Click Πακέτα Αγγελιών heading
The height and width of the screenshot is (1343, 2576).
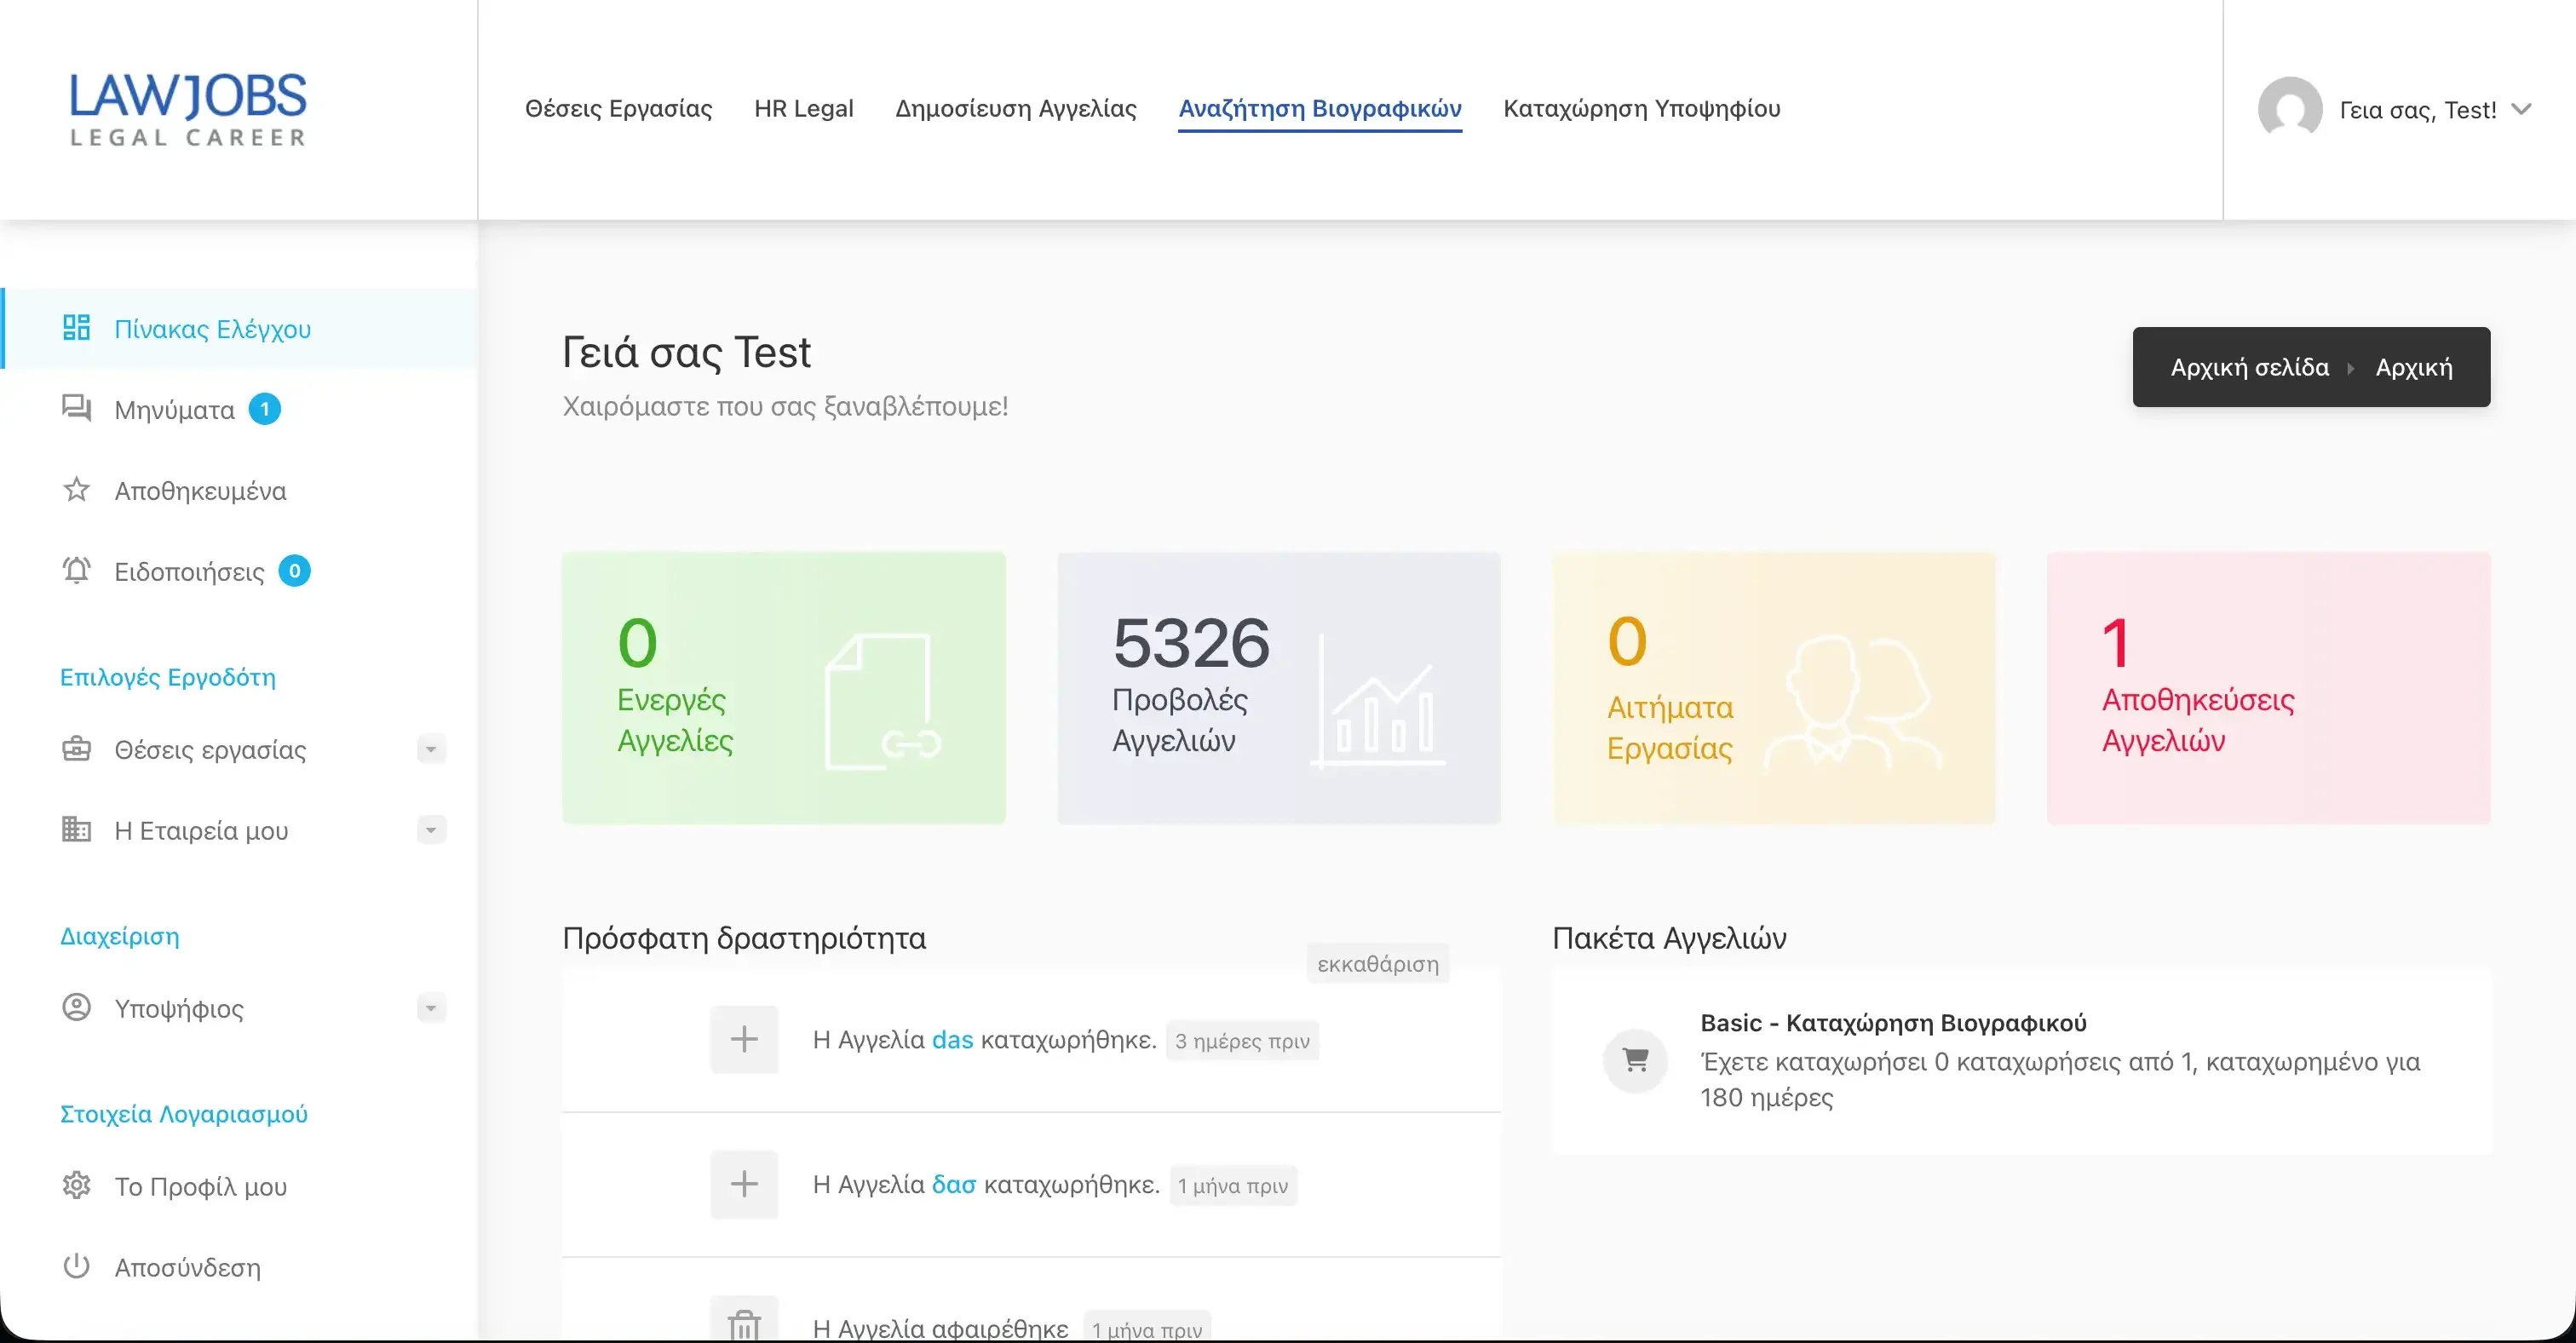coord(1669,938)
